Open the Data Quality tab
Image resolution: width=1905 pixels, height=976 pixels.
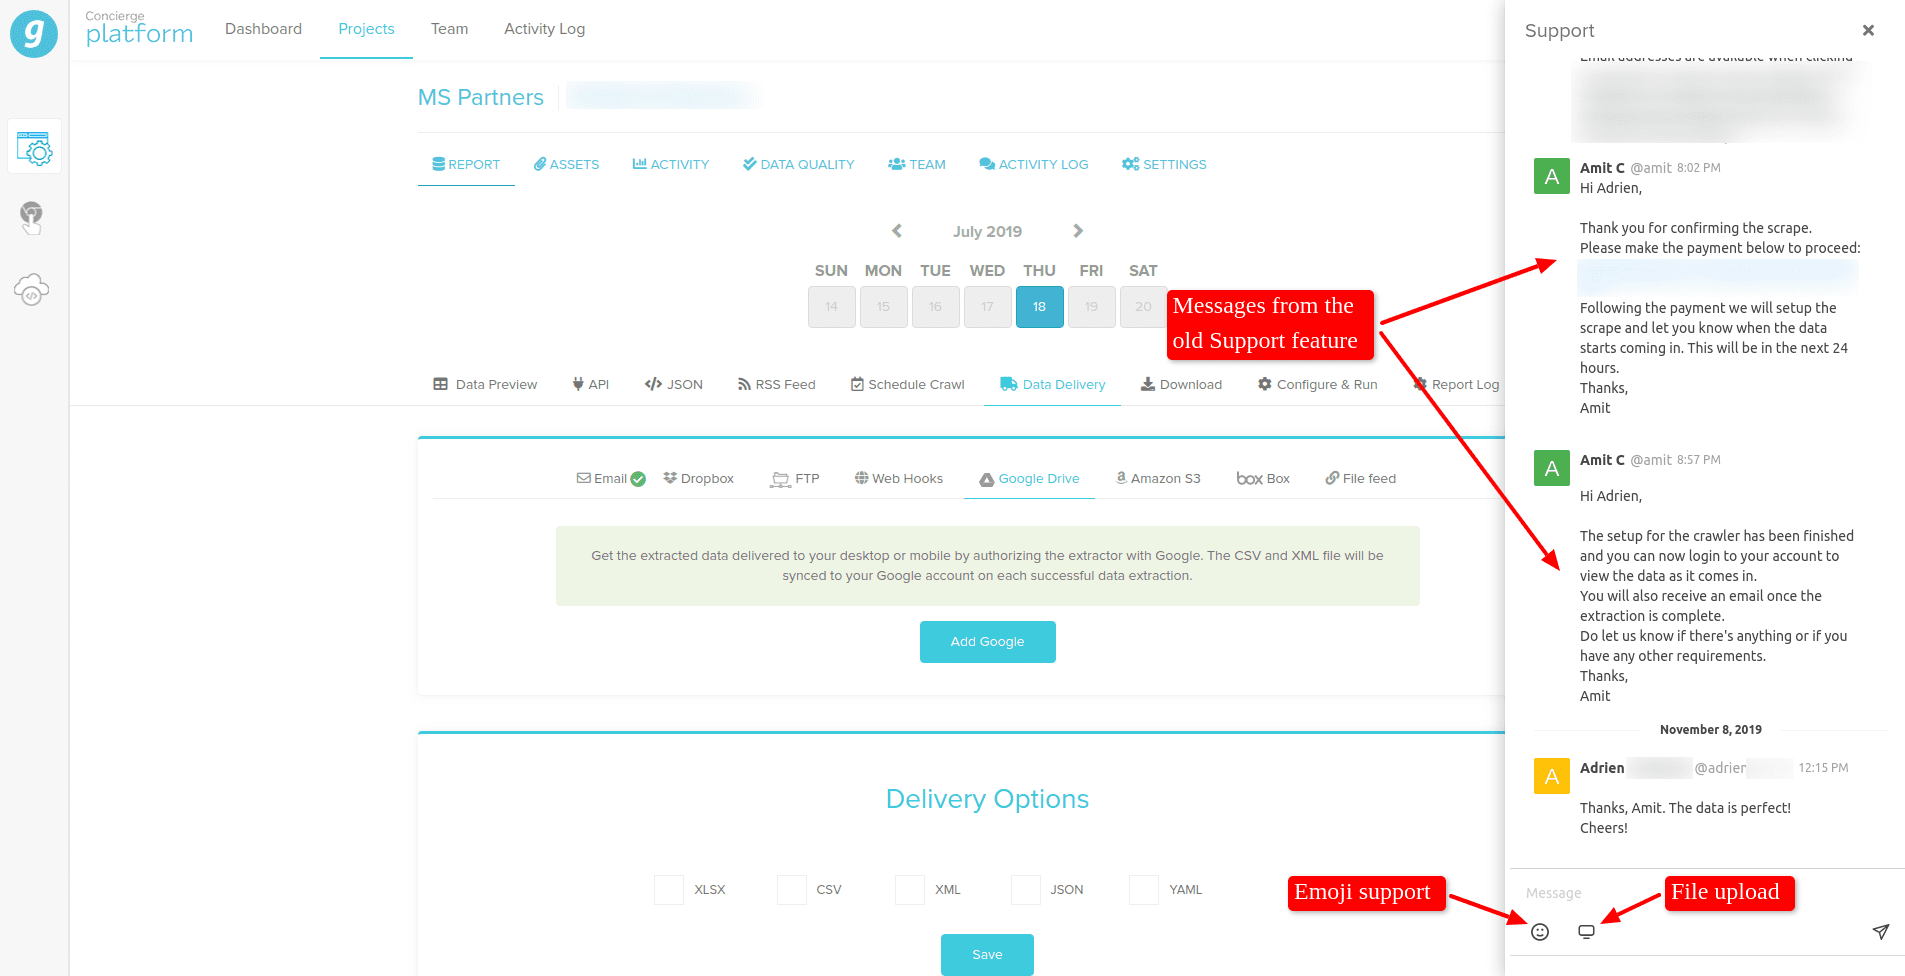[x=798, y=164]
